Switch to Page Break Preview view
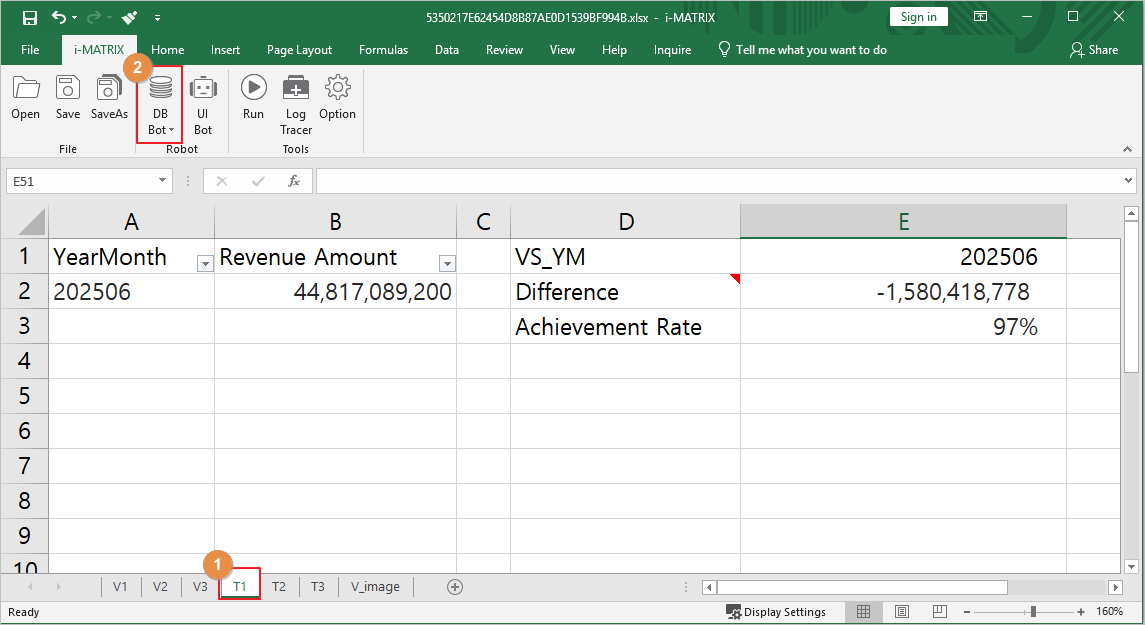Image resolution: width=1145 pixels, height=625 pixels. click(940, 612)
